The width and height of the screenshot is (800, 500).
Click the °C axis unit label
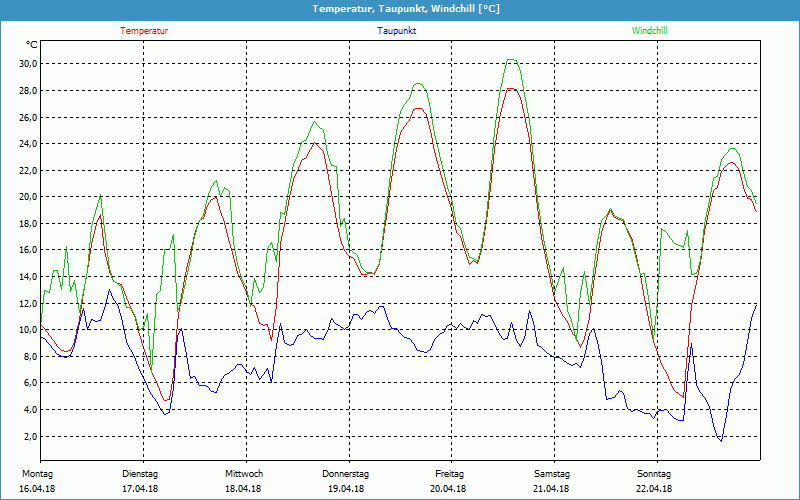coord(32,45)
